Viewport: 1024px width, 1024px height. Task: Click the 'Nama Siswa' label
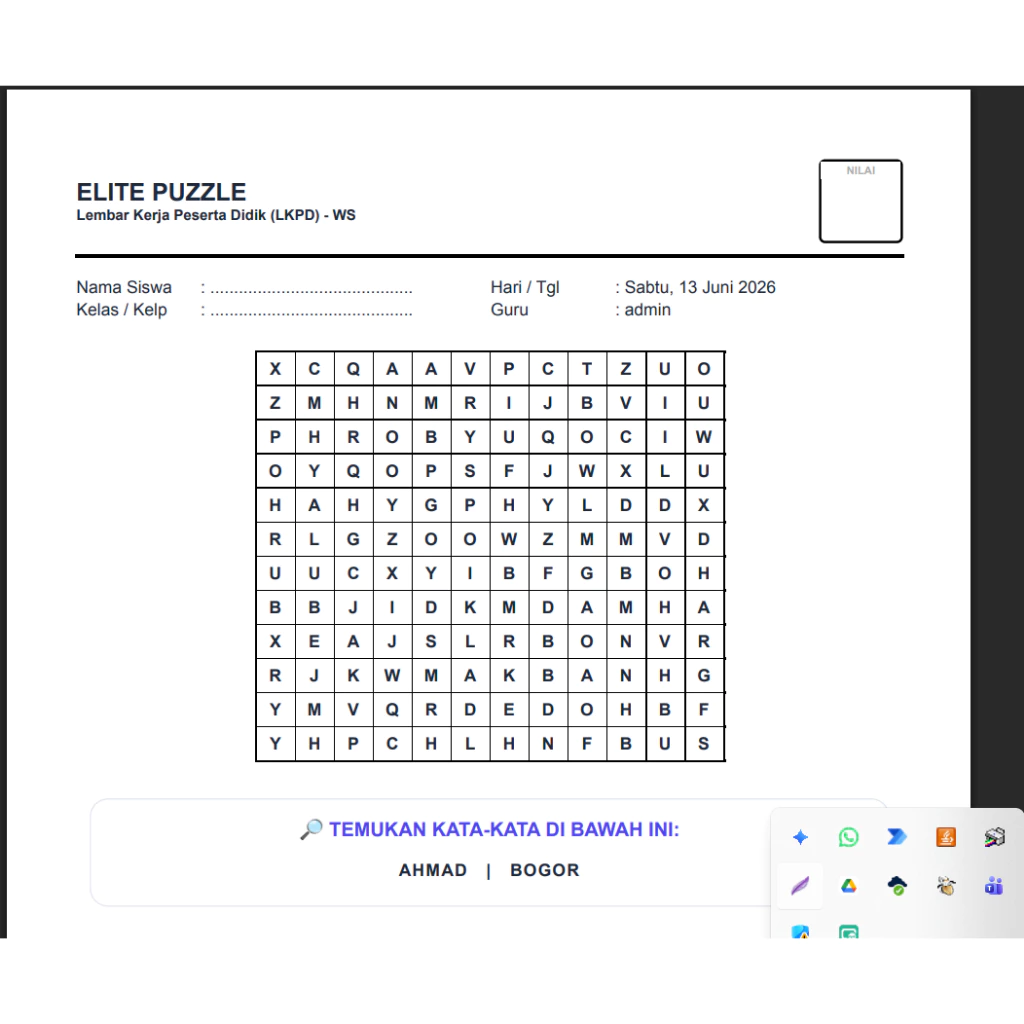[124, 287]
